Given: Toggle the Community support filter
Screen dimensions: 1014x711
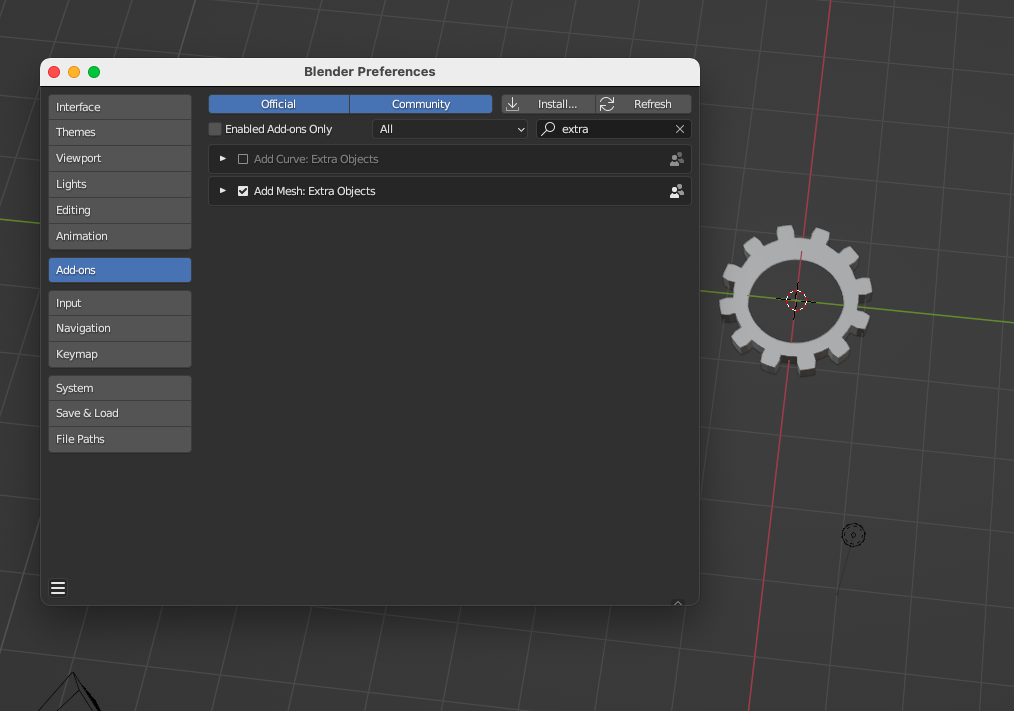Looking at the screenshot, I should 421,104.
